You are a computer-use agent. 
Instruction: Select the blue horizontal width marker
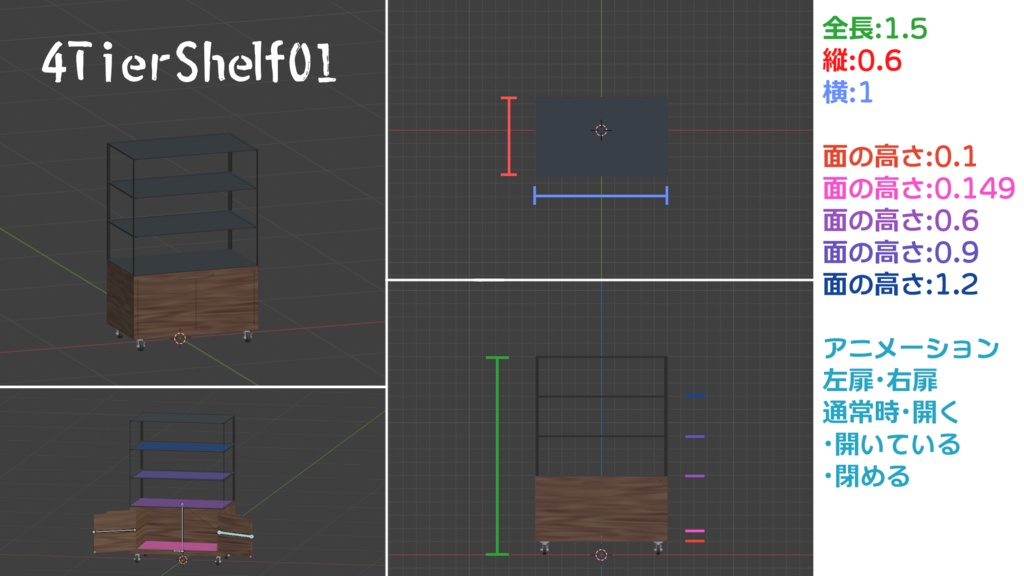pos(600,195)
